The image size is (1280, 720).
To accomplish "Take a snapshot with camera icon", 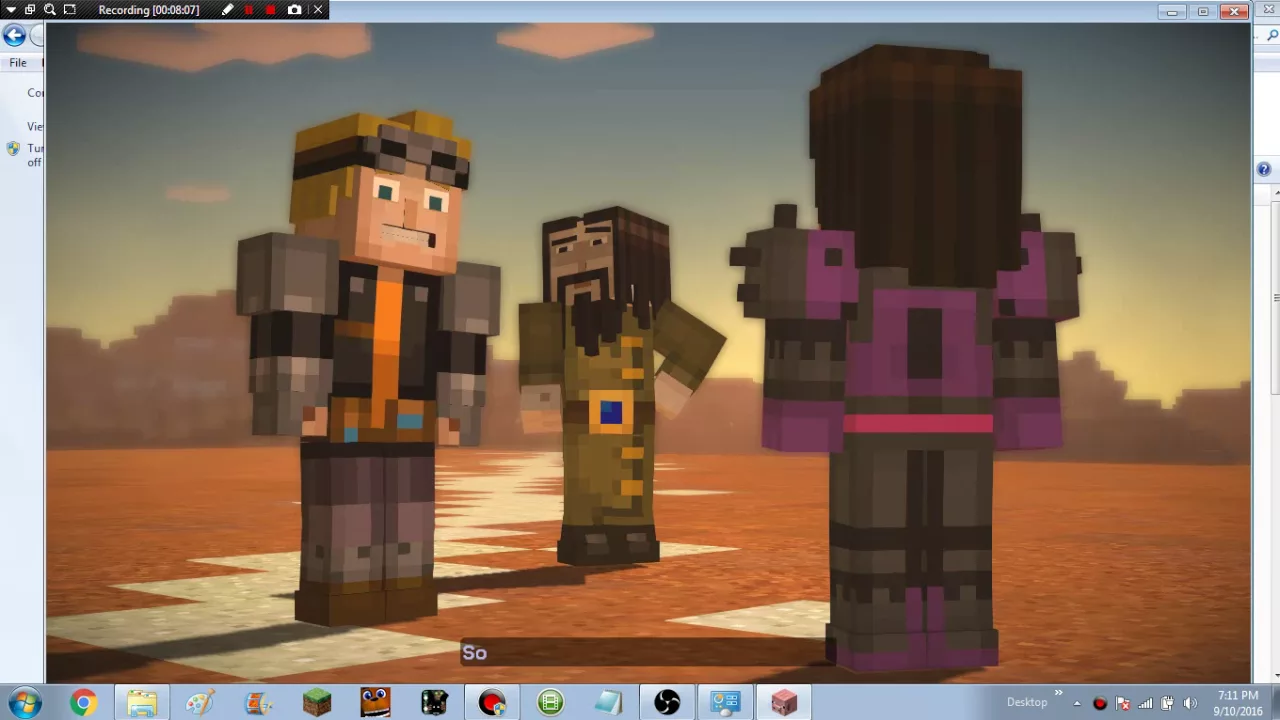I will click(x=294, y=10).
